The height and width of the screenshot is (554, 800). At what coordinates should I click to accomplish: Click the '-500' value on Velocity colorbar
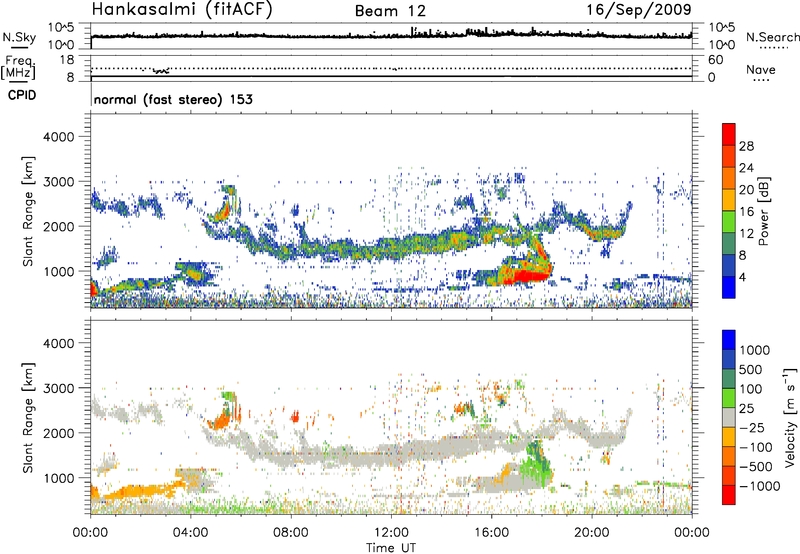pos(756,467)
